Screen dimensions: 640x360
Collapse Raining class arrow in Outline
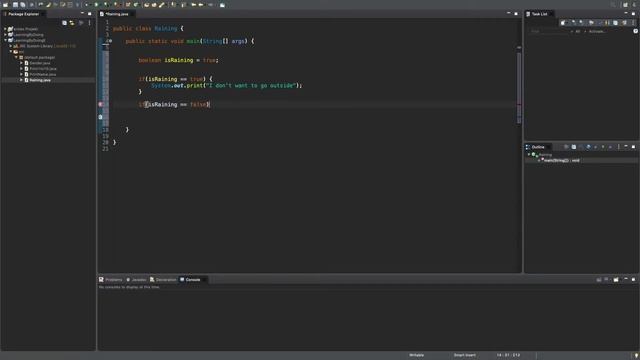(x=529, y=155)
